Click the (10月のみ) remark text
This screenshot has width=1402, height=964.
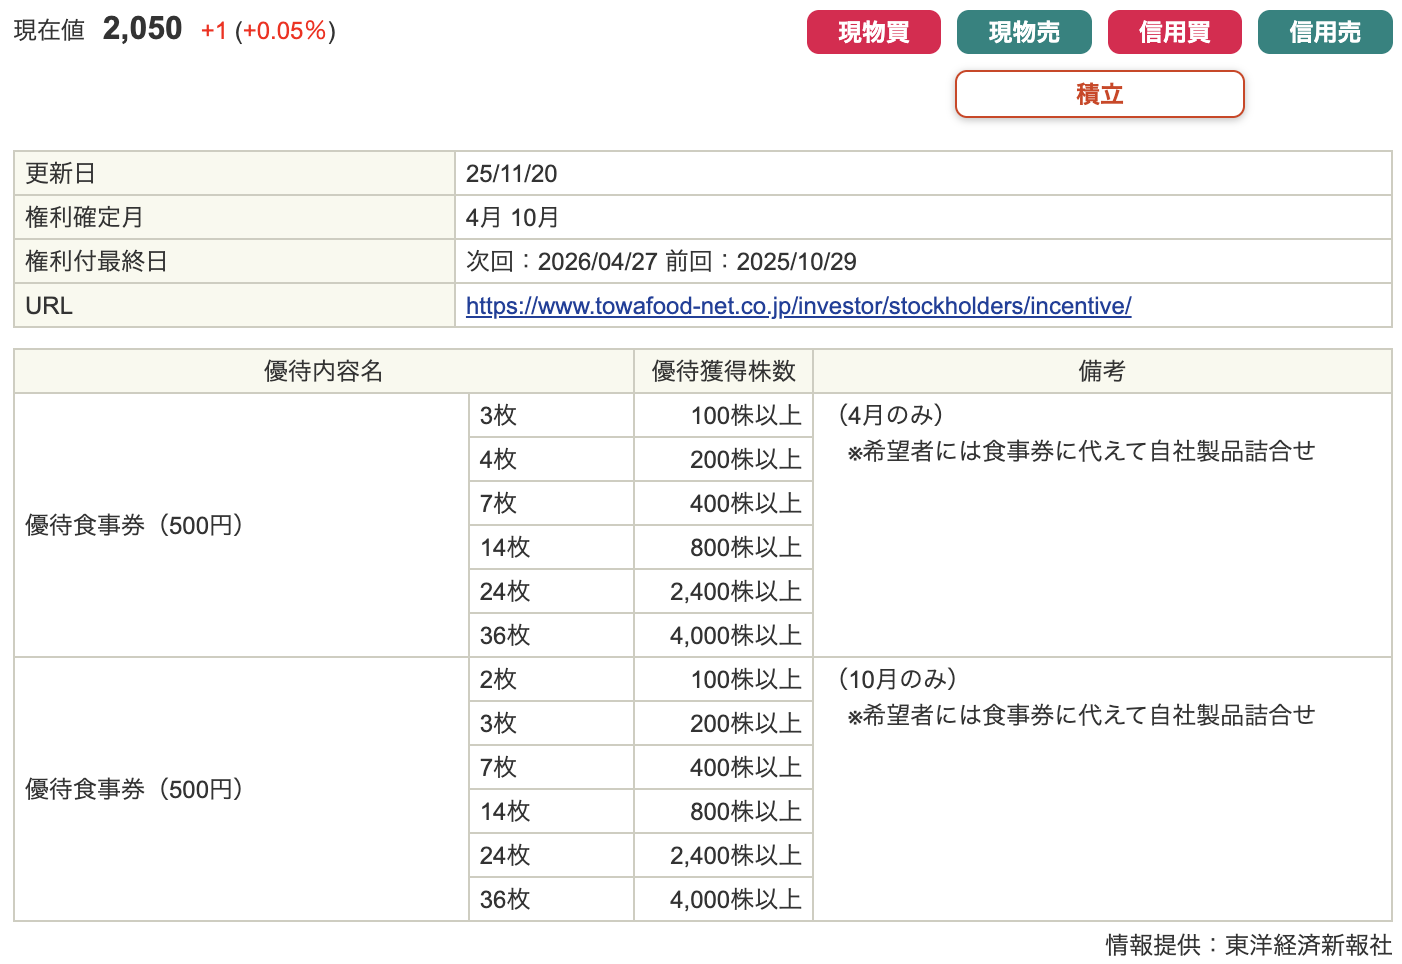point(897,679)
